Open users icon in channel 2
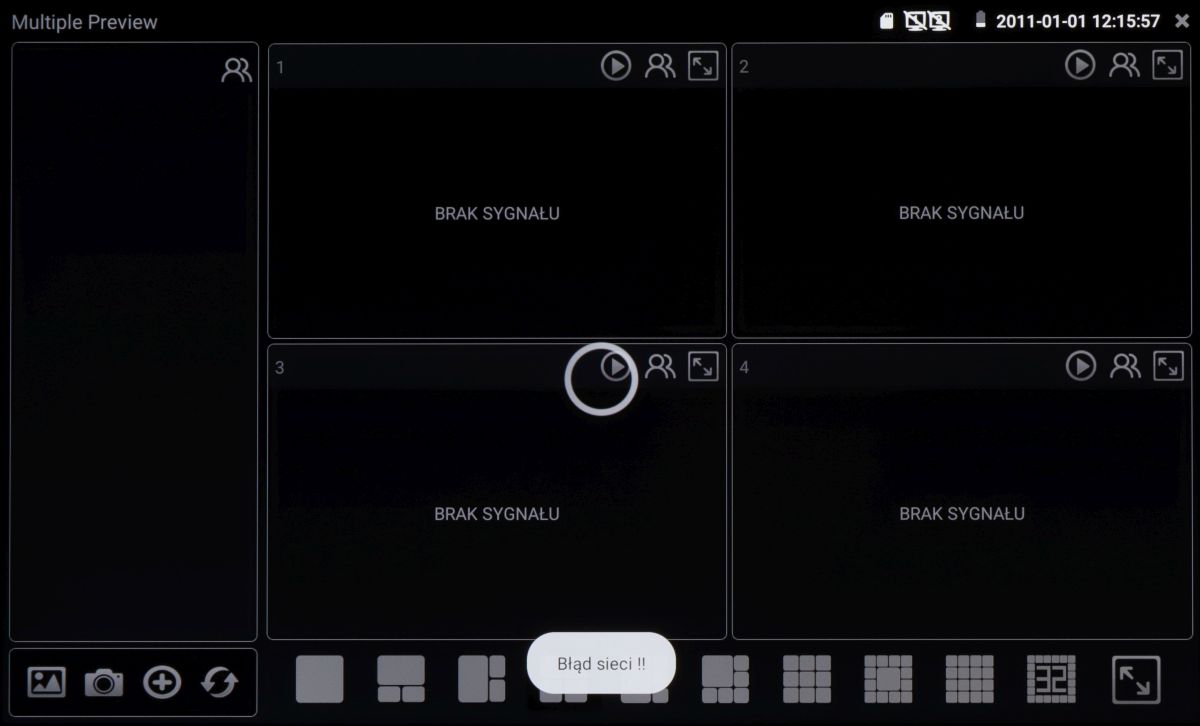The height and width of the screenshot is (726, 1200). pos(1124,66)
